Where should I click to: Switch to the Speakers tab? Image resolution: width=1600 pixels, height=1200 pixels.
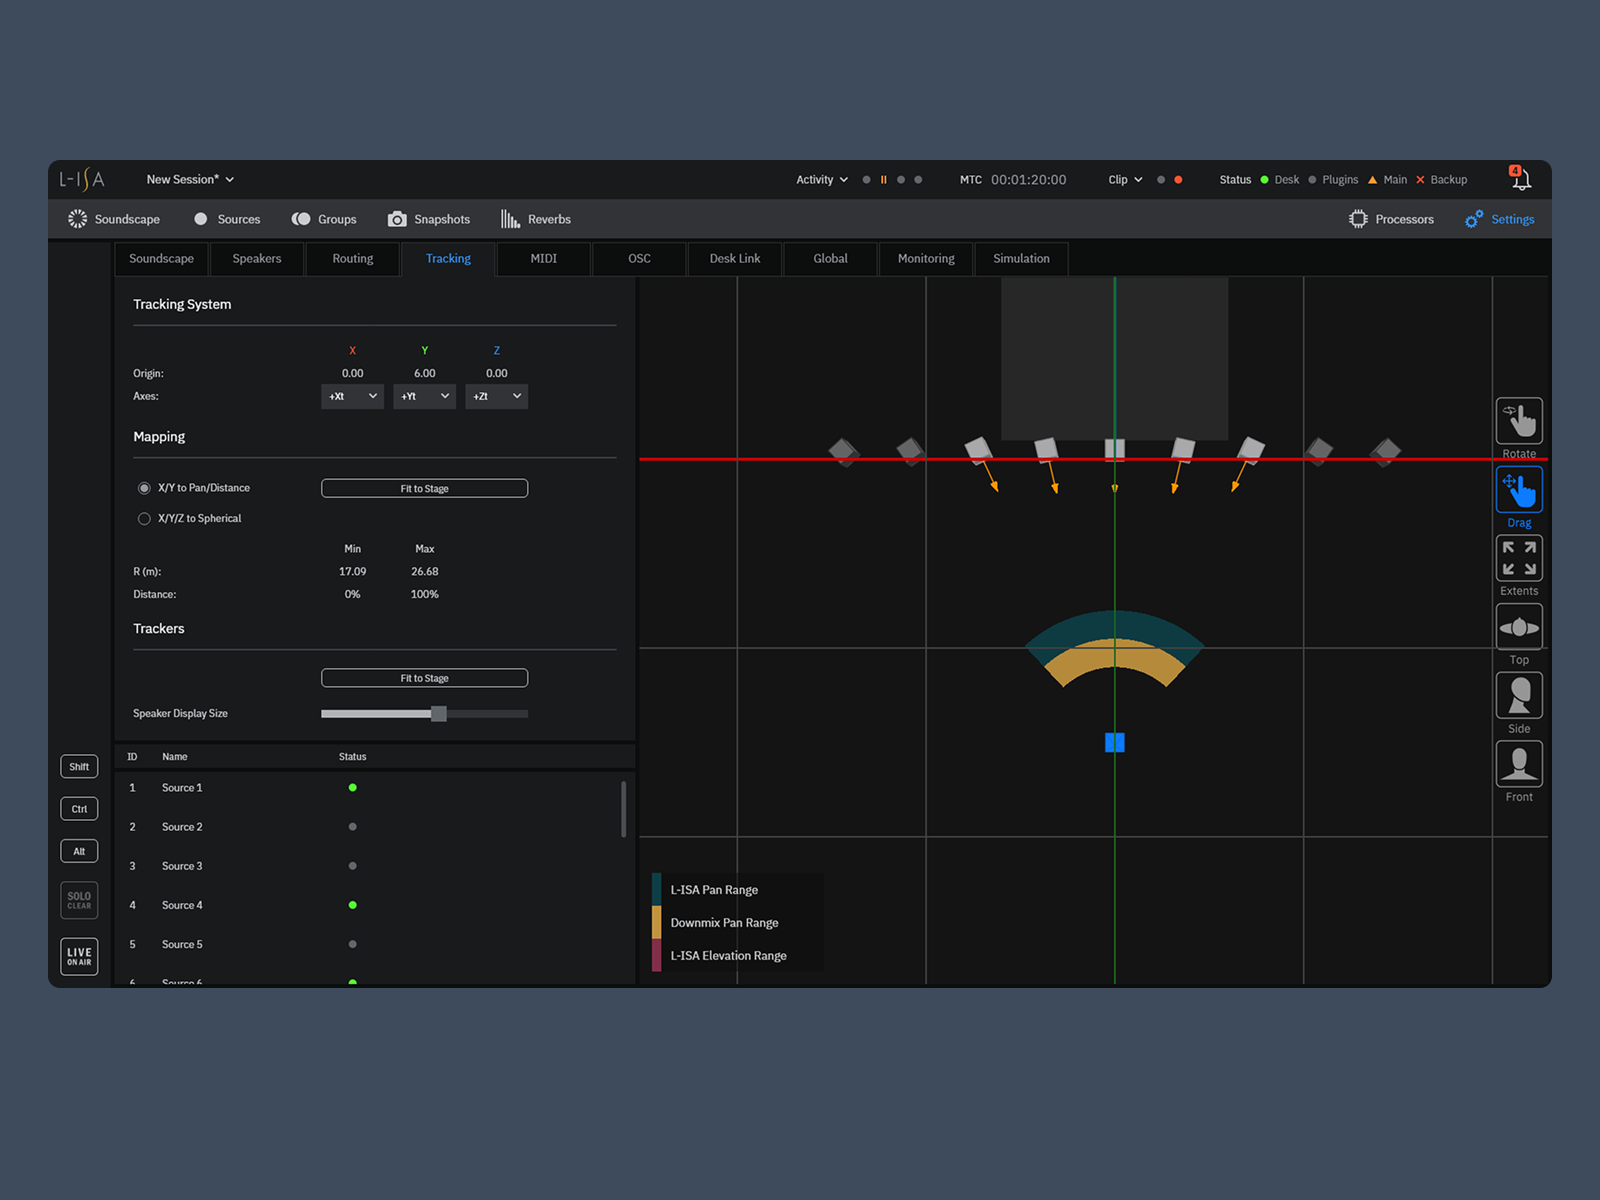[257, 259]
